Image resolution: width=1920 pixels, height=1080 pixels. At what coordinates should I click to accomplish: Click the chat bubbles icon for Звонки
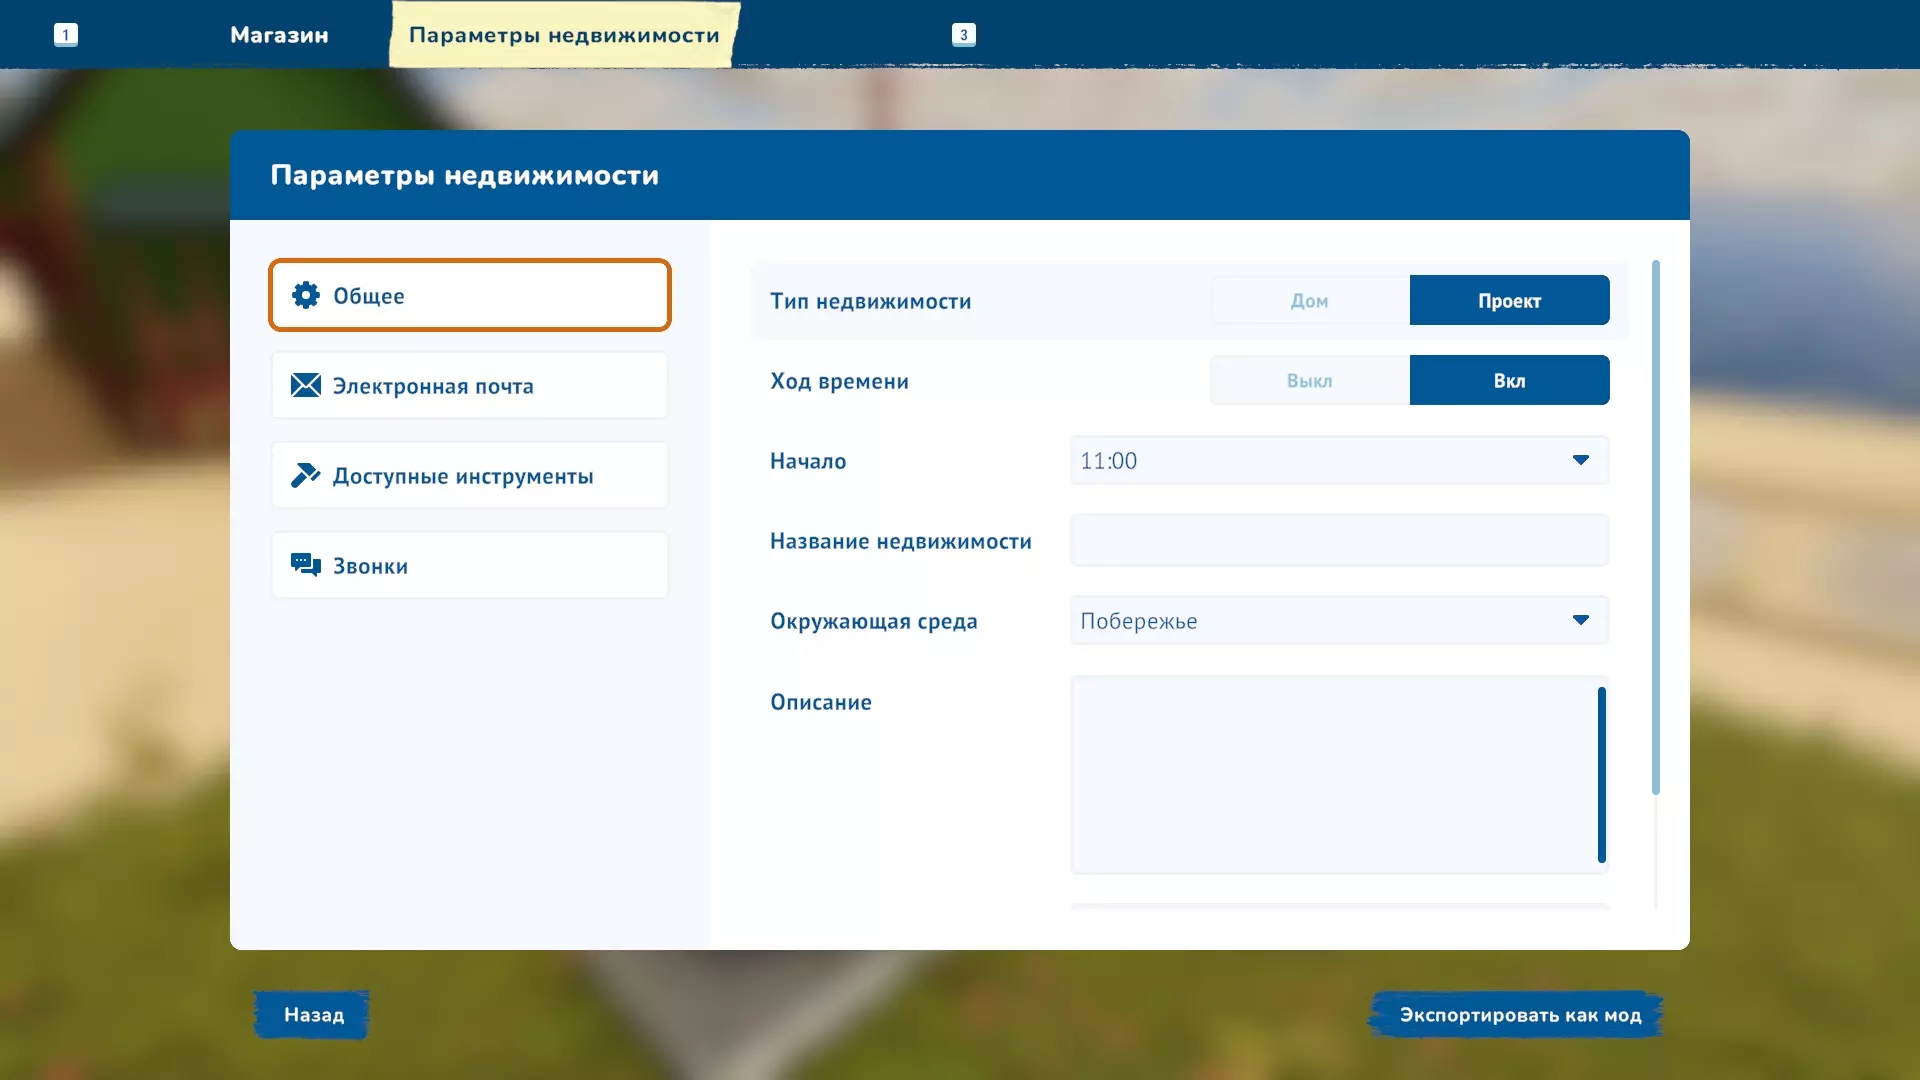tap(306, 565)
